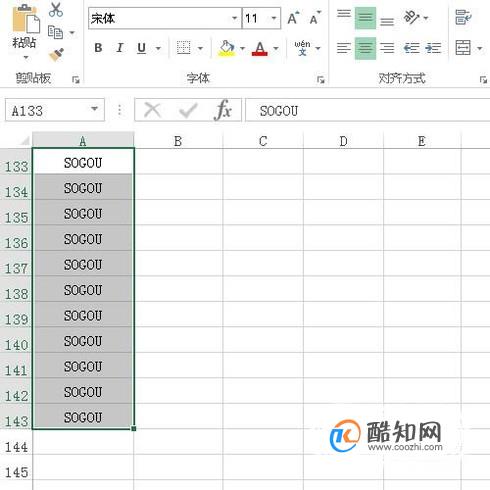
Task: Click the name box showing A133
Action: (x=47, y=110)
